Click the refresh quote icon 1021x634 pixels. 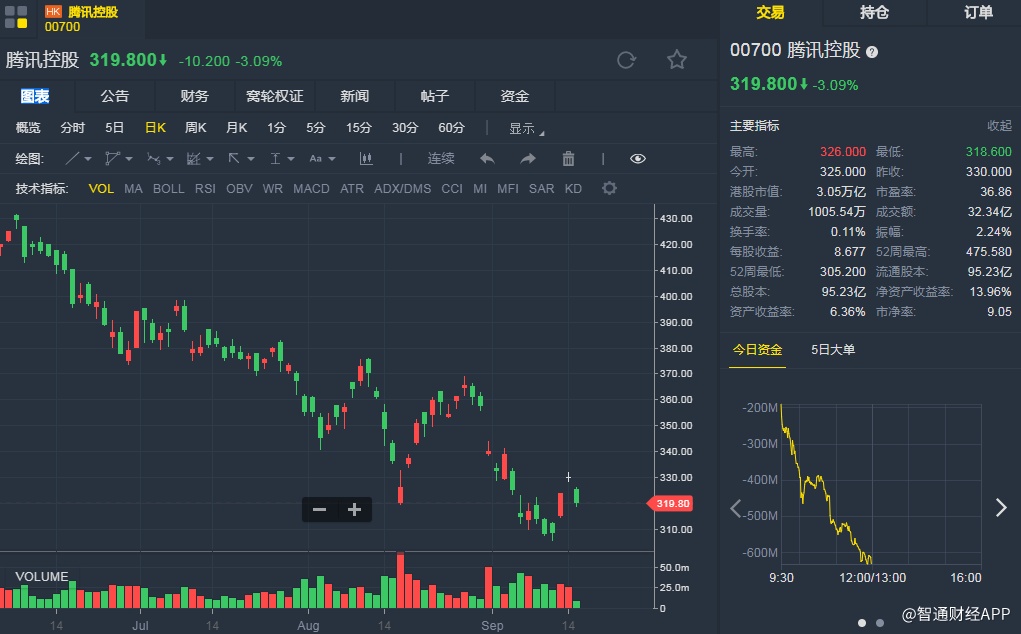(627, 60)
